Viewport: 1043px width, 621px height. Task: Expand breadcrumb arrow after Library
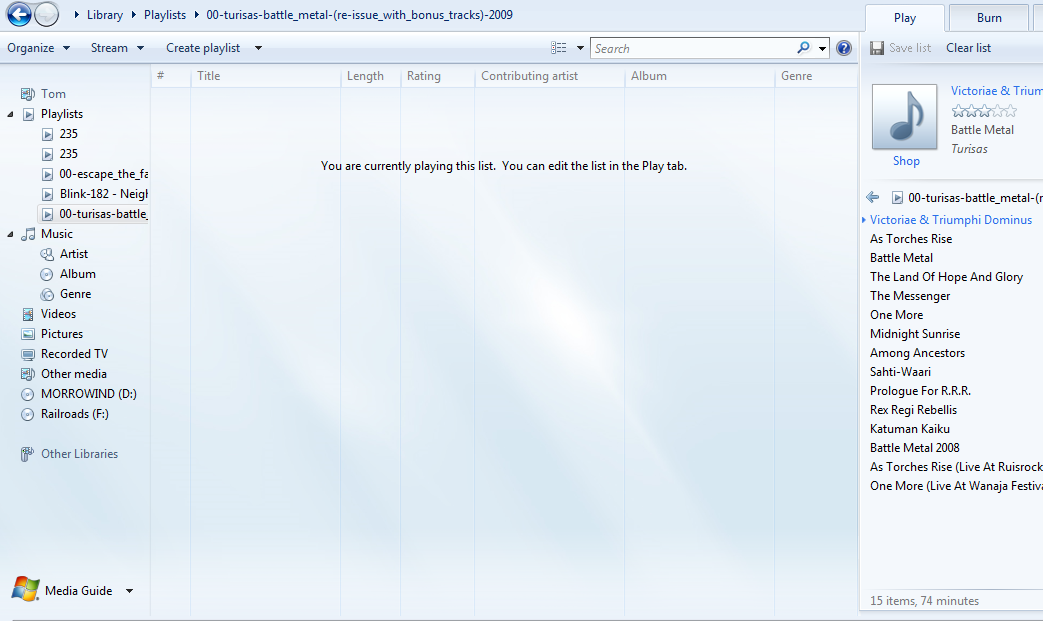click(133, 15)
